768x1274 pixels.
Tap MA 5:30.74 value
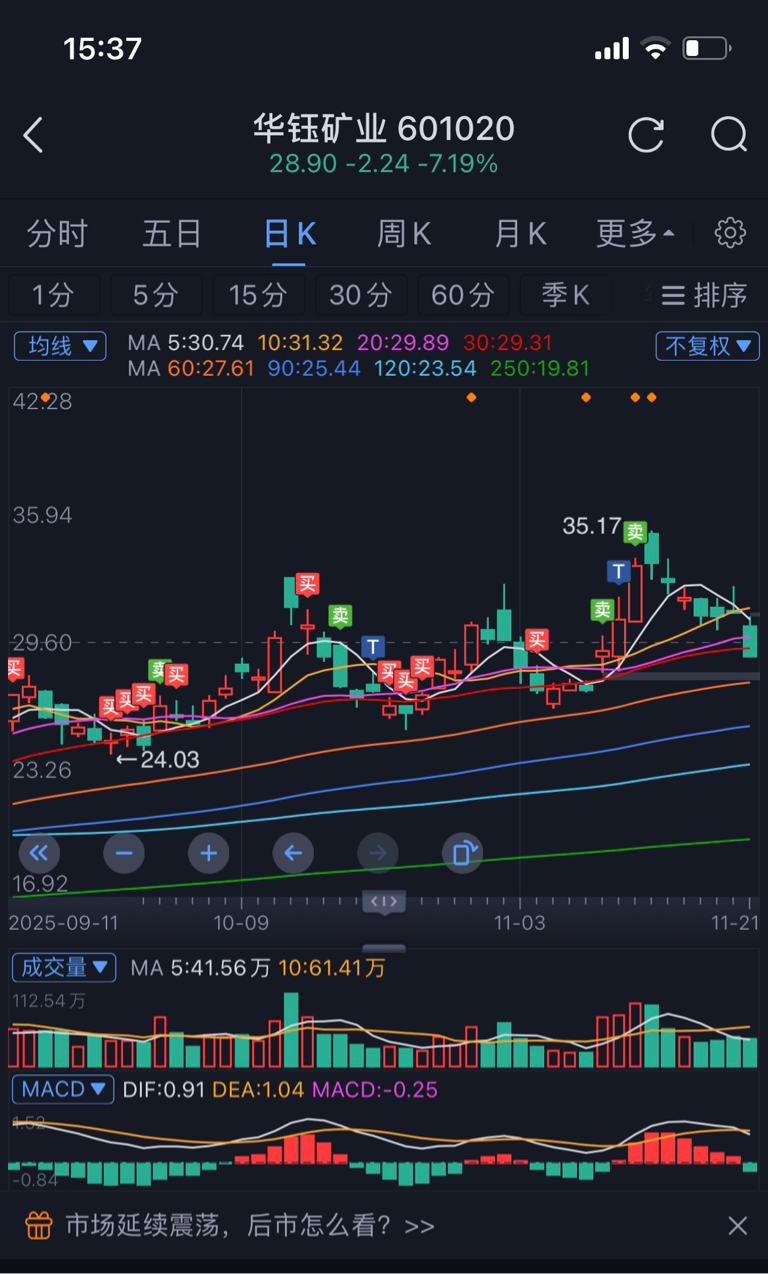205,343
